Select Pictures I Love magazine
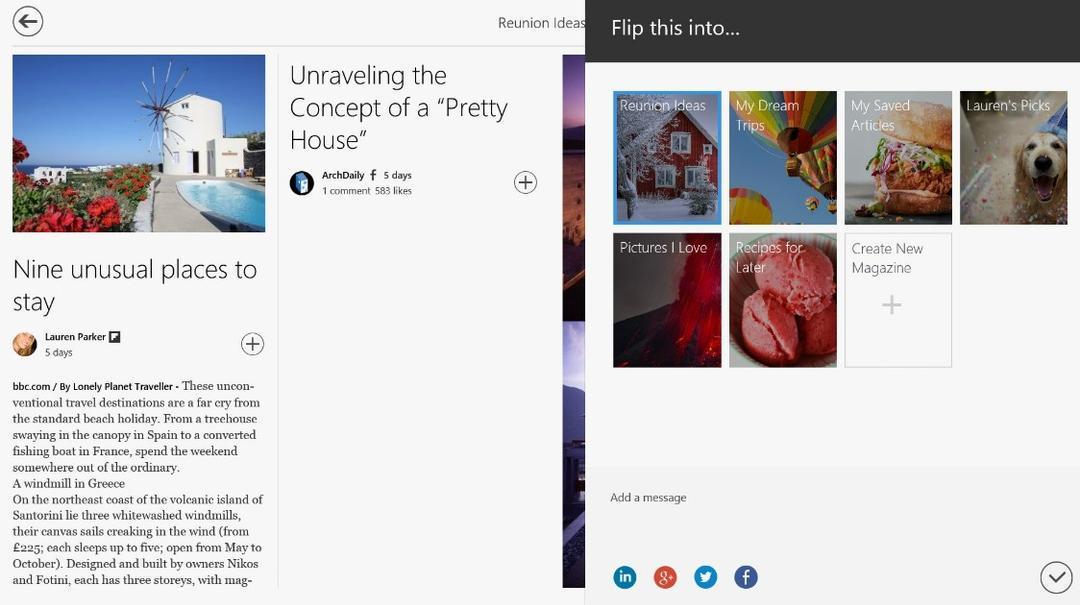Image resolution: width=1080 pixels, height=605 pixels. tap(667, 300)
